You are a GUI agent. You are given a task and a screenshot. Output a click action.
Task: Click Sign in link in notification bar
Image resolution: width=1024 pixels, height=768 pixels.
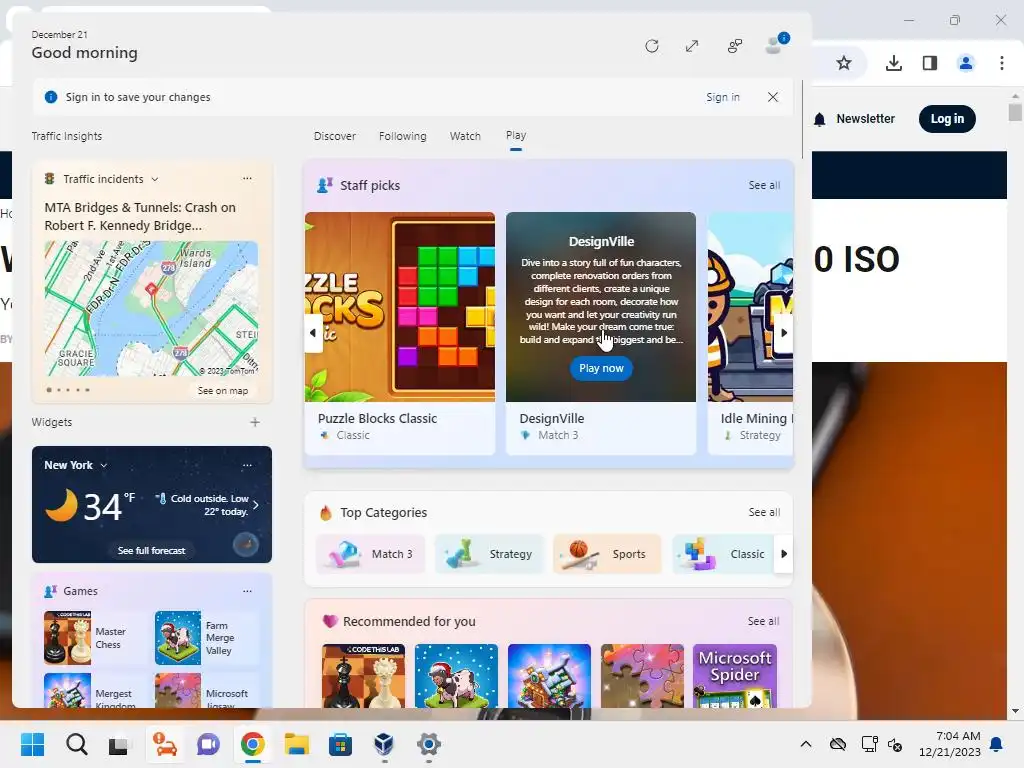pos(722,97)
